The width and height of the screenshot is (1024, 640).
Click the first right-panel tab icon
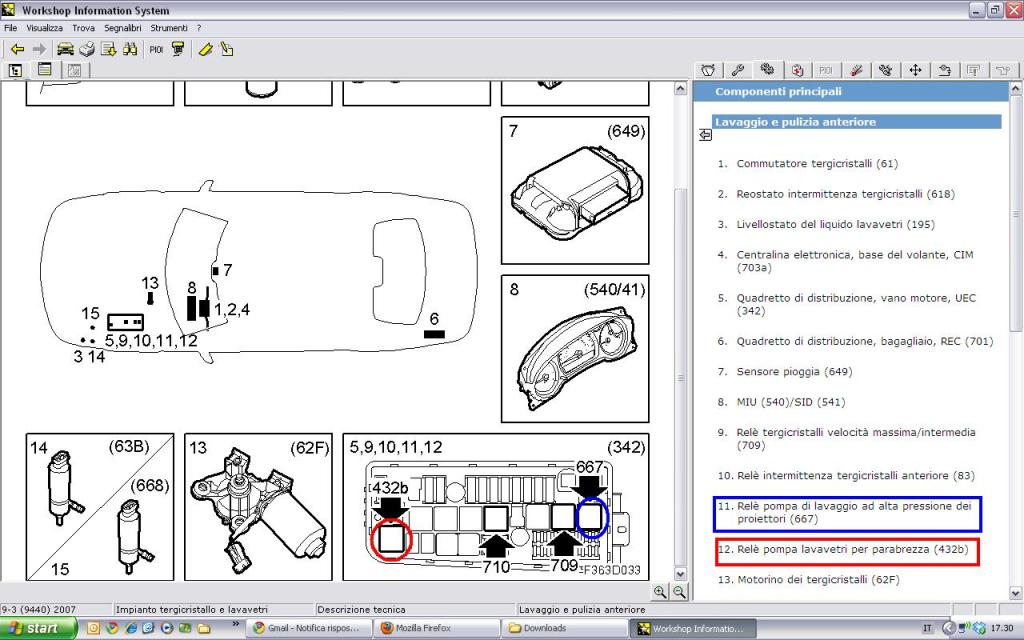coord(708,70)
